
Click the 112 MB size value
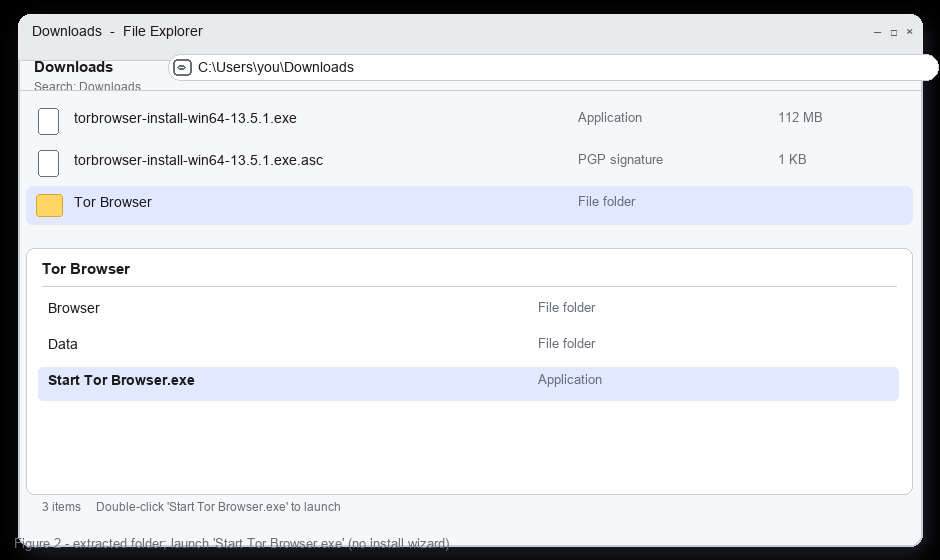800,118
